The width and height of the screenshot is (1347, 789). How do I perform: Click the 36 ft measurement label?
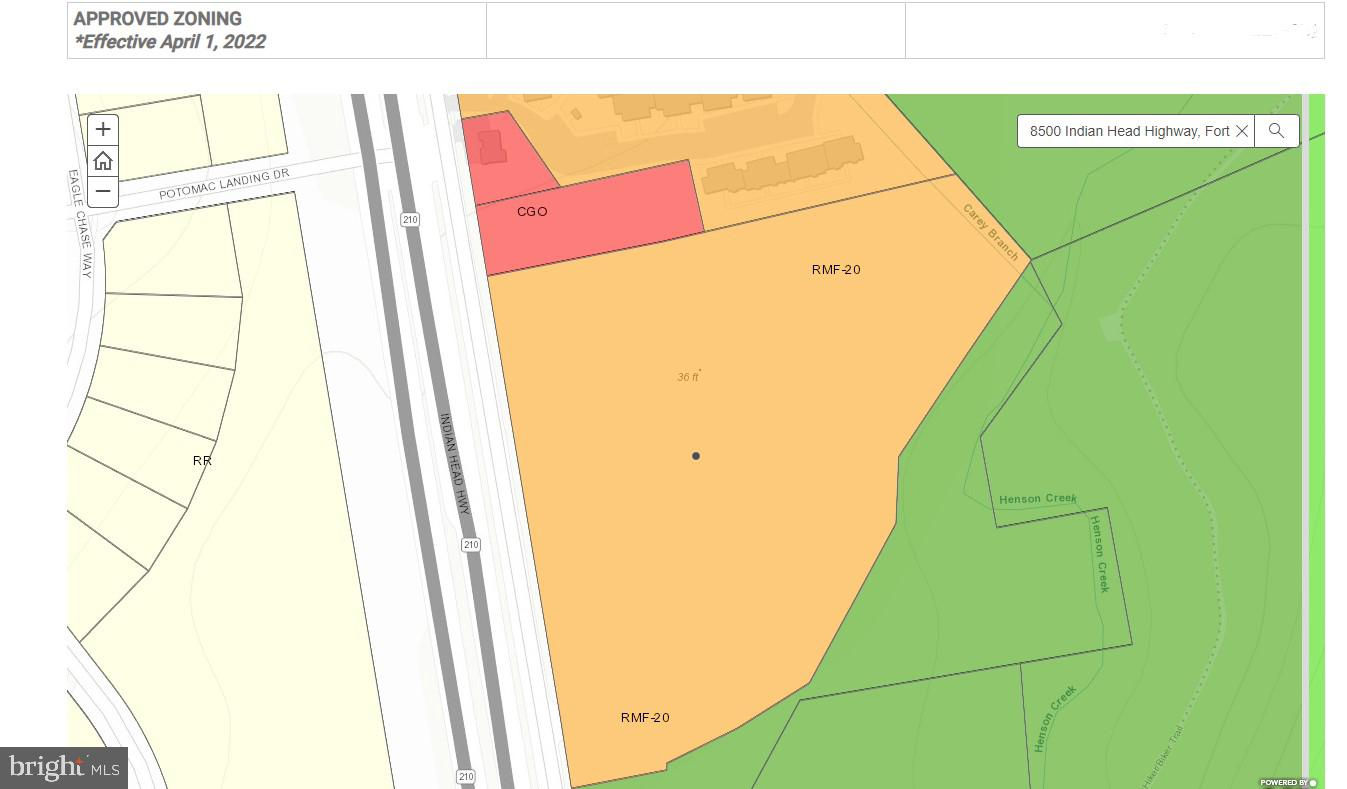point(688,377)
